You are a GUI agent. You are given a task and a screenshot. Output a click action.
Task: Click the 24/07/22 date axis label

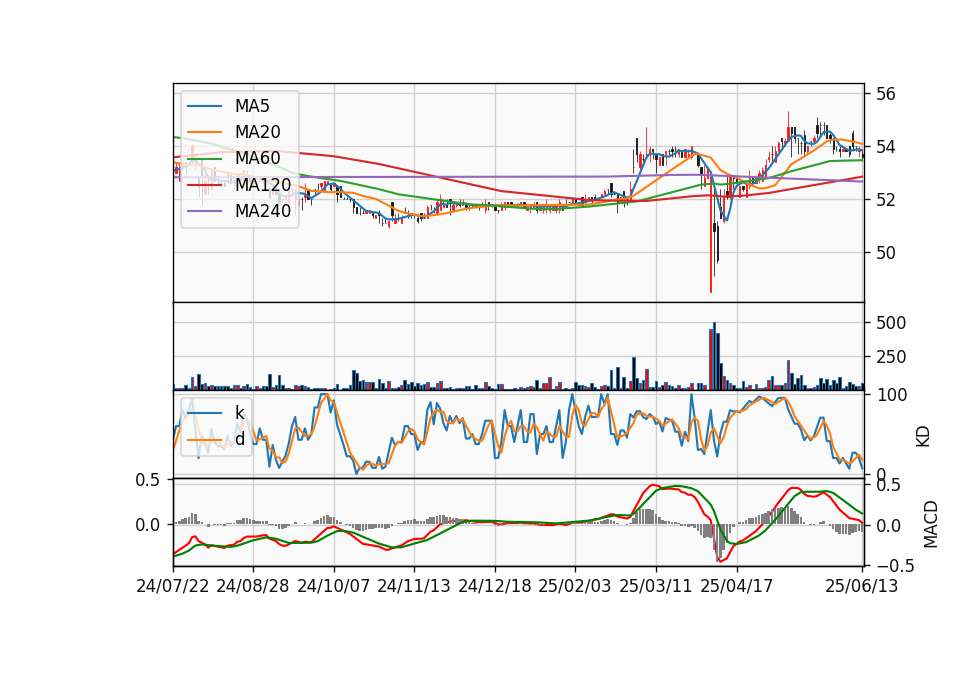pyautogui.click(x=173, y=586)
